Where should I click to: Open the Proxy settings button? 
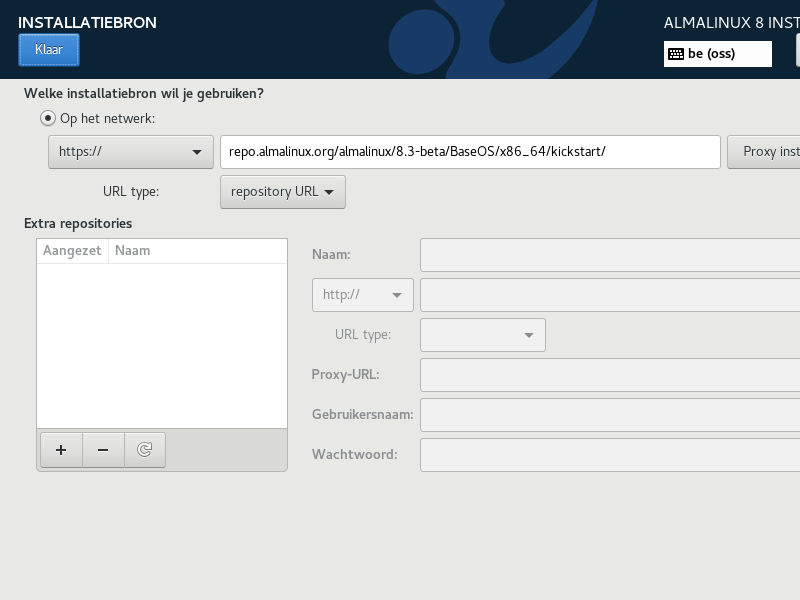[765, 152]
